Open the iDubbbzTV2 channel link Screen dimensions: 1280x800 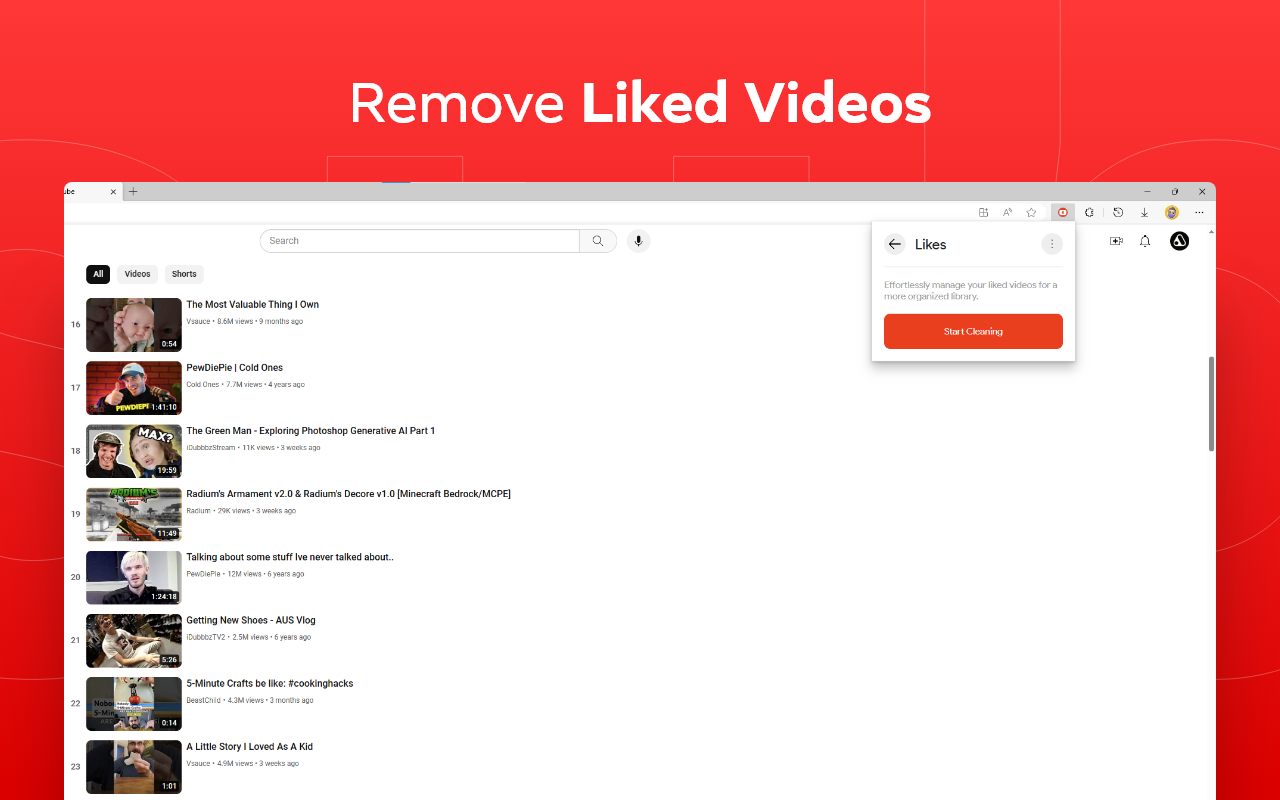206,637
